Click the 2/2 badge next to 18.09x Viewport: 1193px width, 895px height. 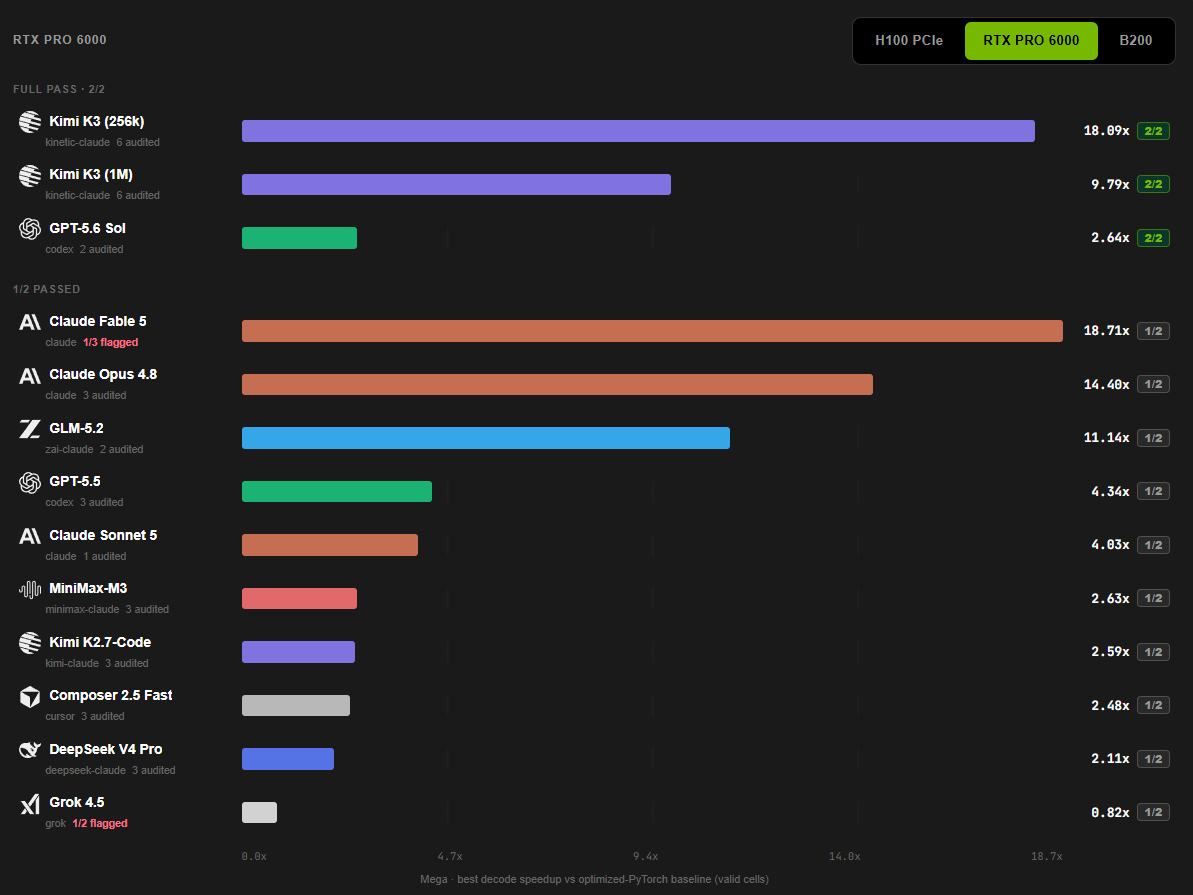point(1153,131)
